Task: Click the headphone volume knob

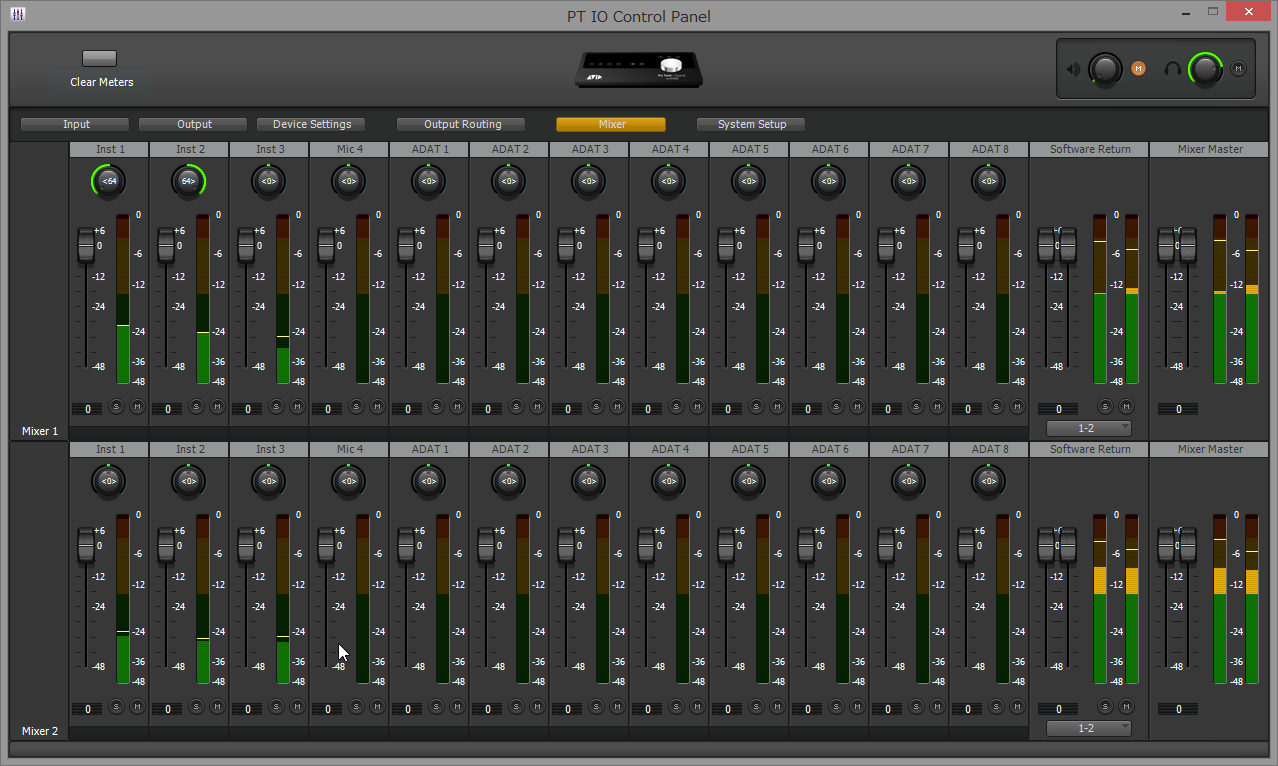Action: [1206, 69]
